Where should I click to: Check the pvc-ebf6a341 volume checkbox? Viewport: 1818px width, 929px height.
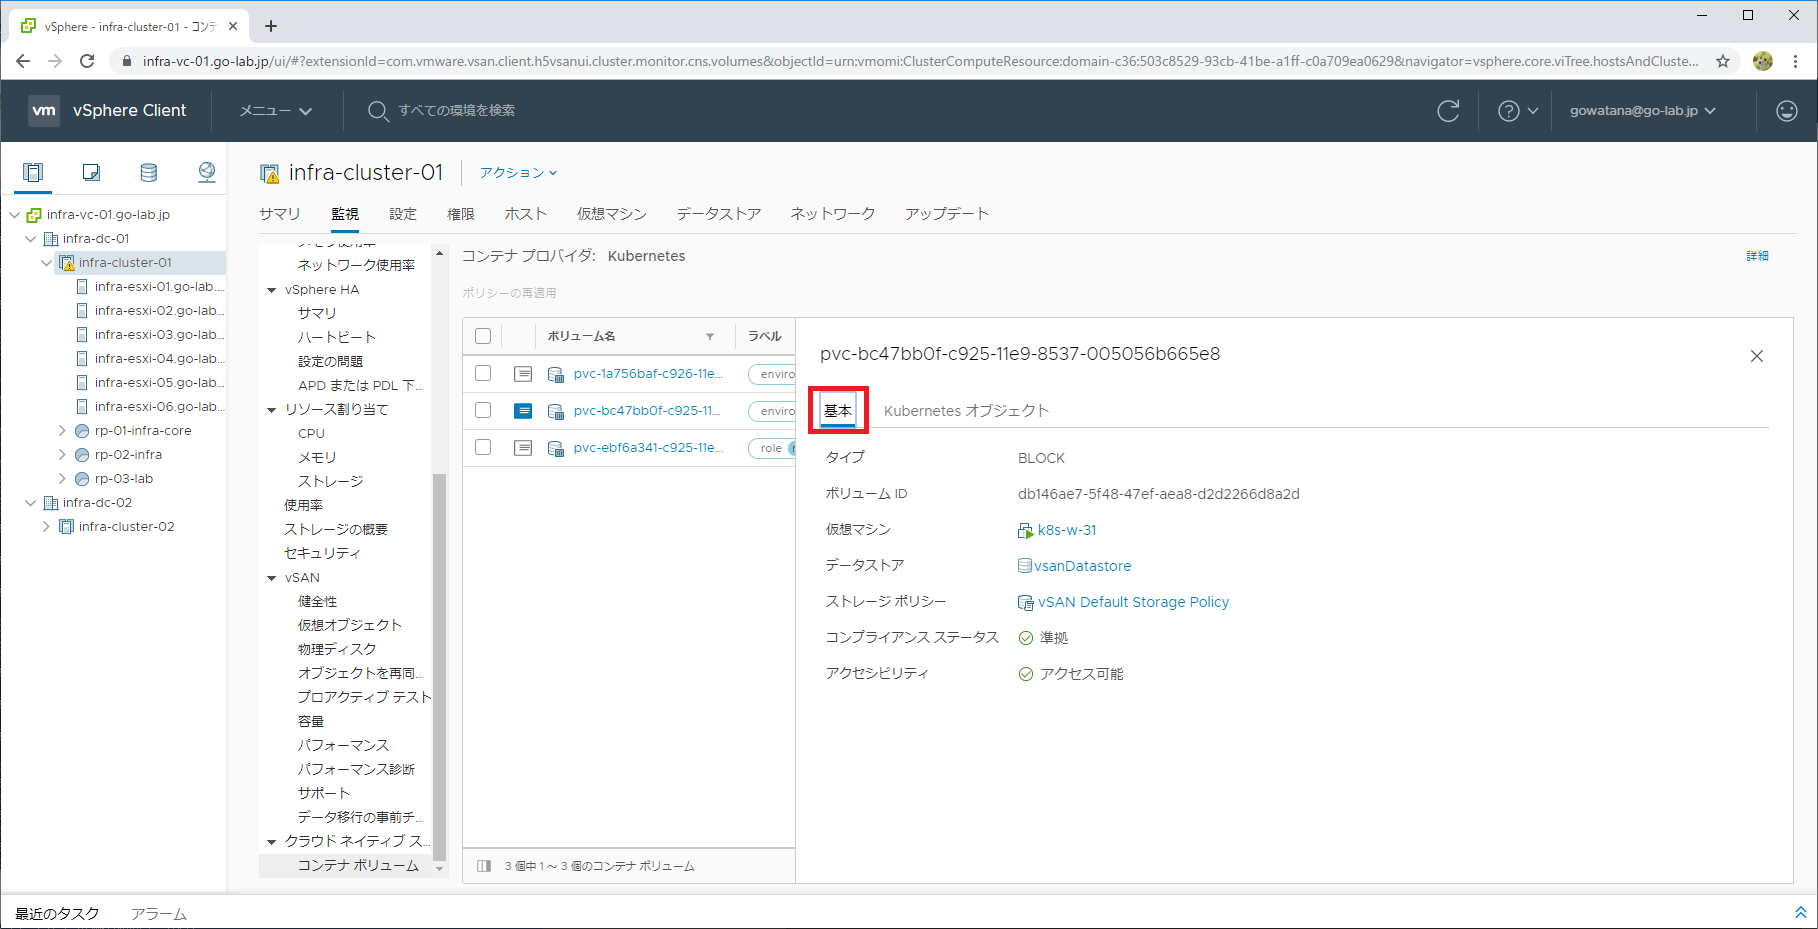point(483,447)
